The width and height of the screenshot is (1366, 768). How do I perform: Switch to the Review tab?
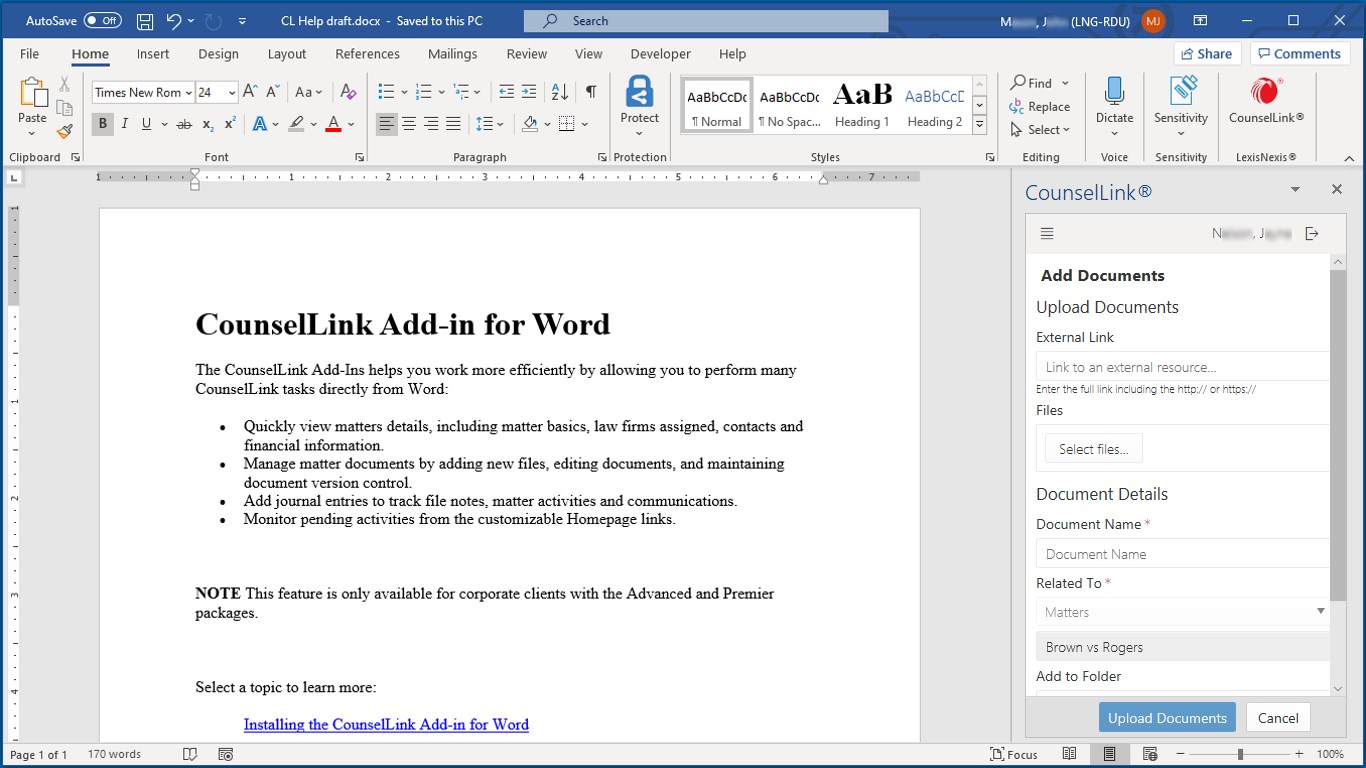(x=527, y=54)
